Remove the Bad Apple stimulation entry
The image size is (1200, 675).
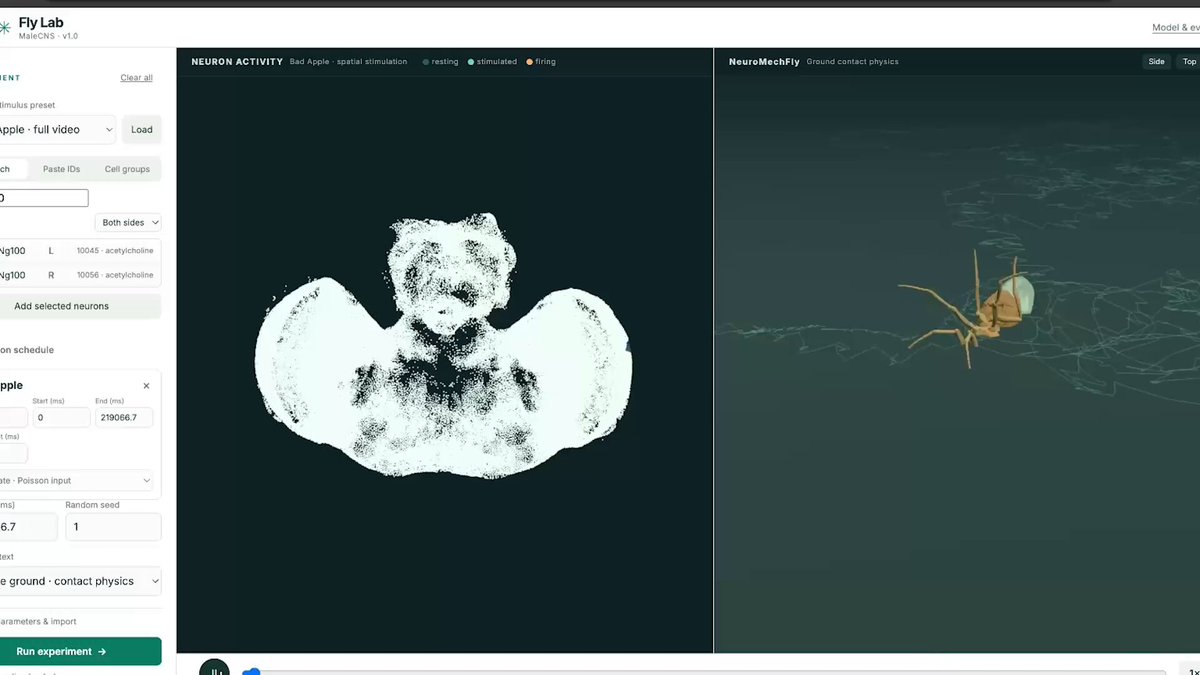(146, 386)
